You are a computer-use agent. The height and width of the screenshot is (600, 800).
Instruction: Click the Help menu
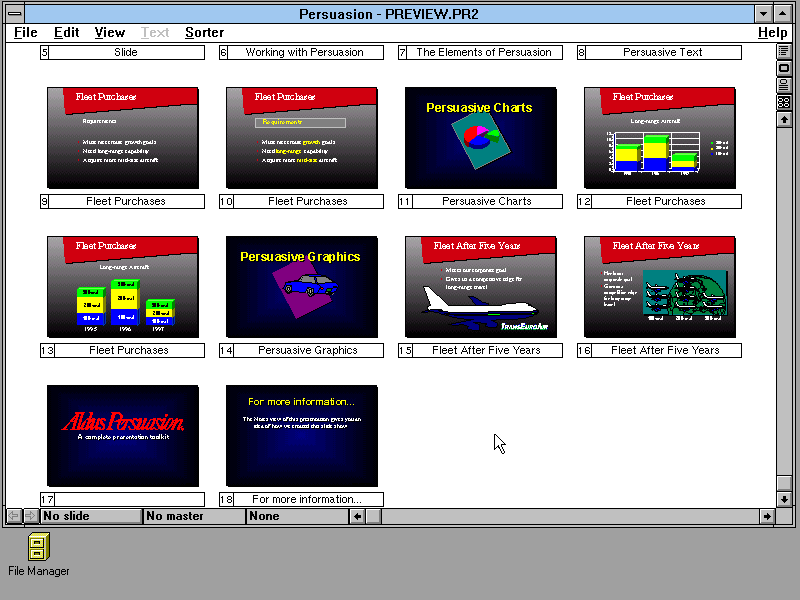772,32
